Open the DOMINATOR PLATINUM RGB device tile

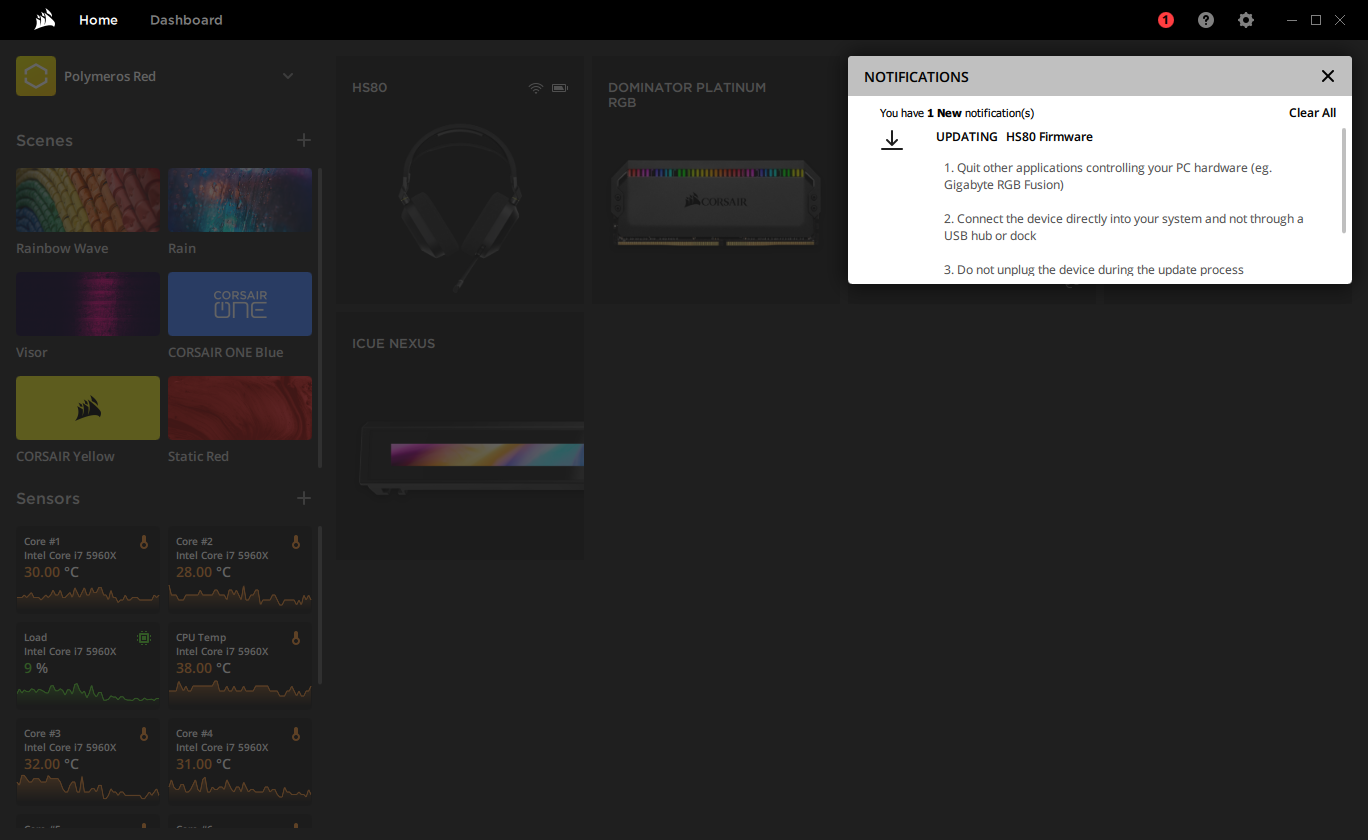[716, 180]
